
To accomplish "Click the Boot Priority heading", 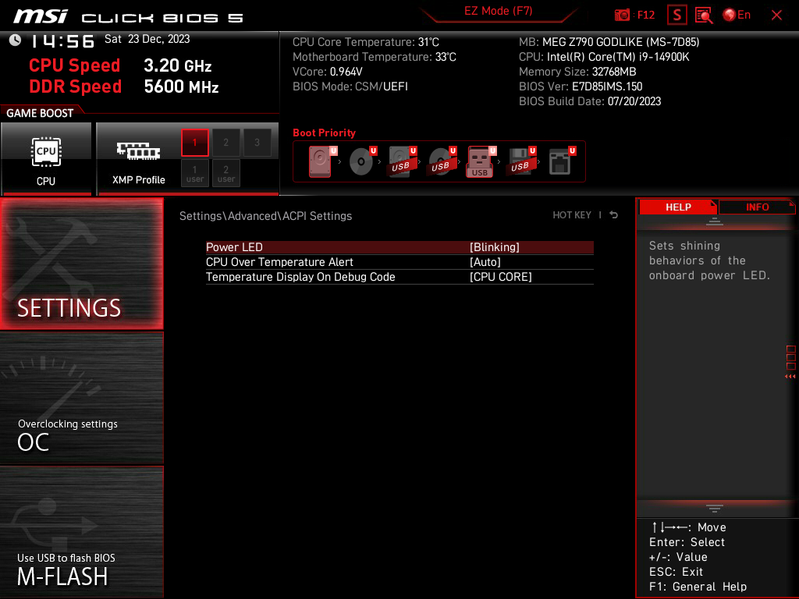I will pyautogui.click(x=324, y=133).
